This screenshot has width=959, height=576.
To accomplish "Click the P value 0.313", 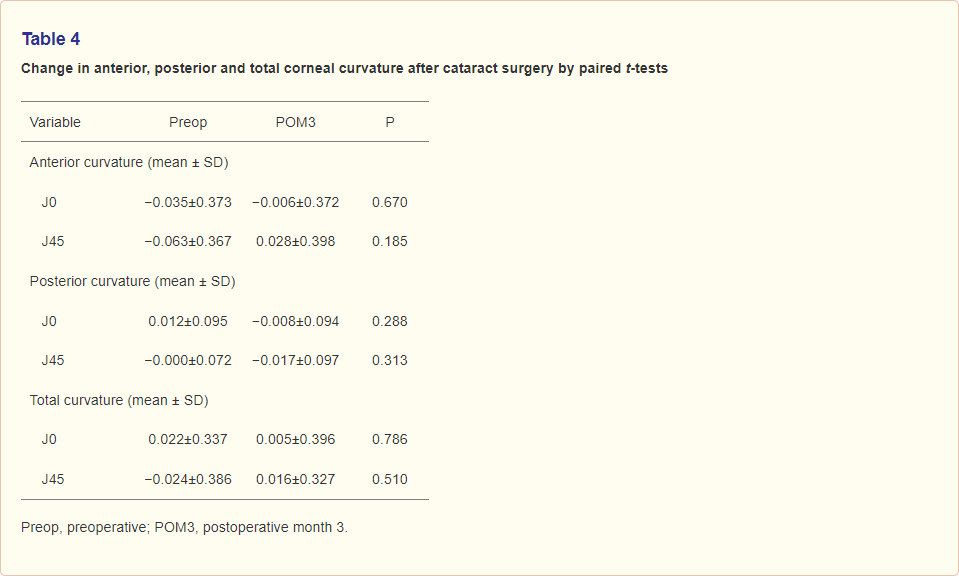I will [390, 361].
